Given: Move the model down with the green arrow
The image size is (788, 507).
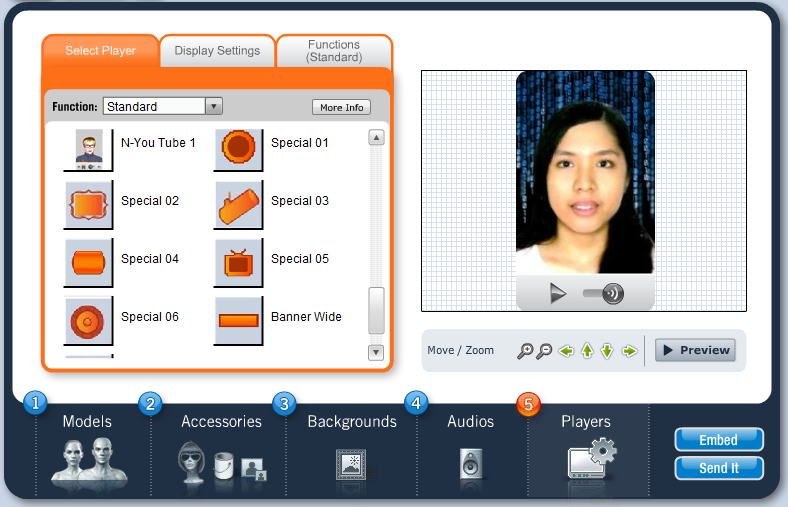Looking at the screenshot, I should 607,351.
